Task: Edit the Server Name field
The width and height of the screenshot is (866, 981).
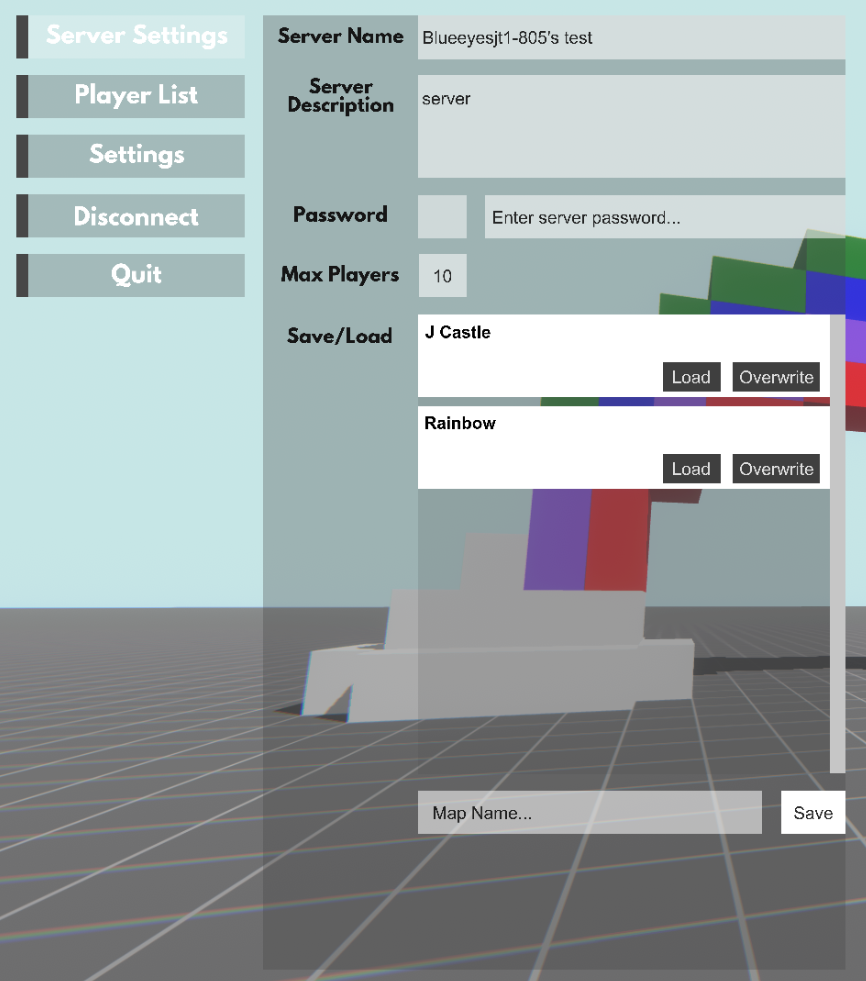Action: pyautogui.click(x=630, y=38)
